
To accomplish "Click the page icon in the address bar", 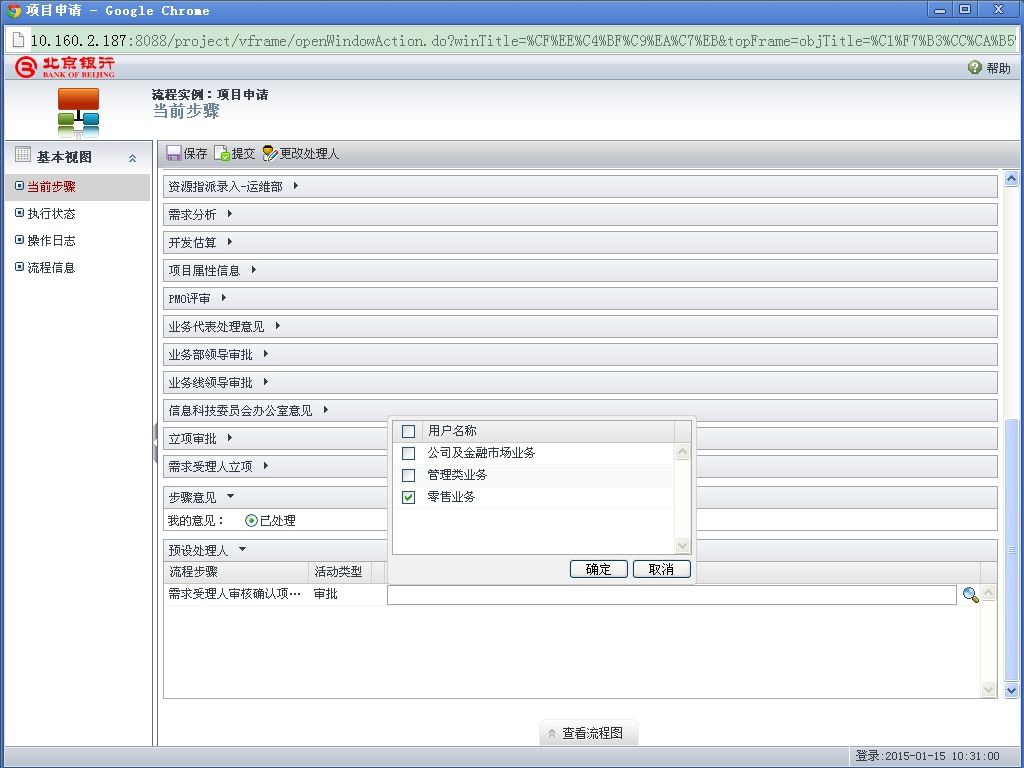I will point(19,40).
